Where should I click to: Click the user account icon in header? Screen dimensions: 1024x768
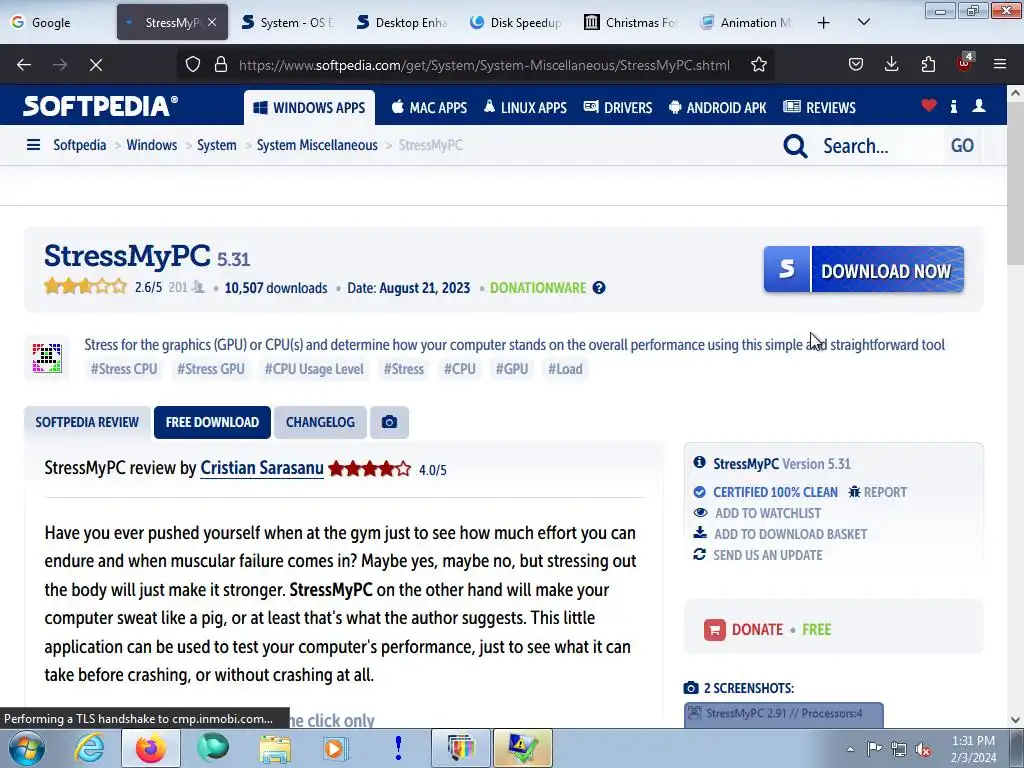[x=978, y=106]
